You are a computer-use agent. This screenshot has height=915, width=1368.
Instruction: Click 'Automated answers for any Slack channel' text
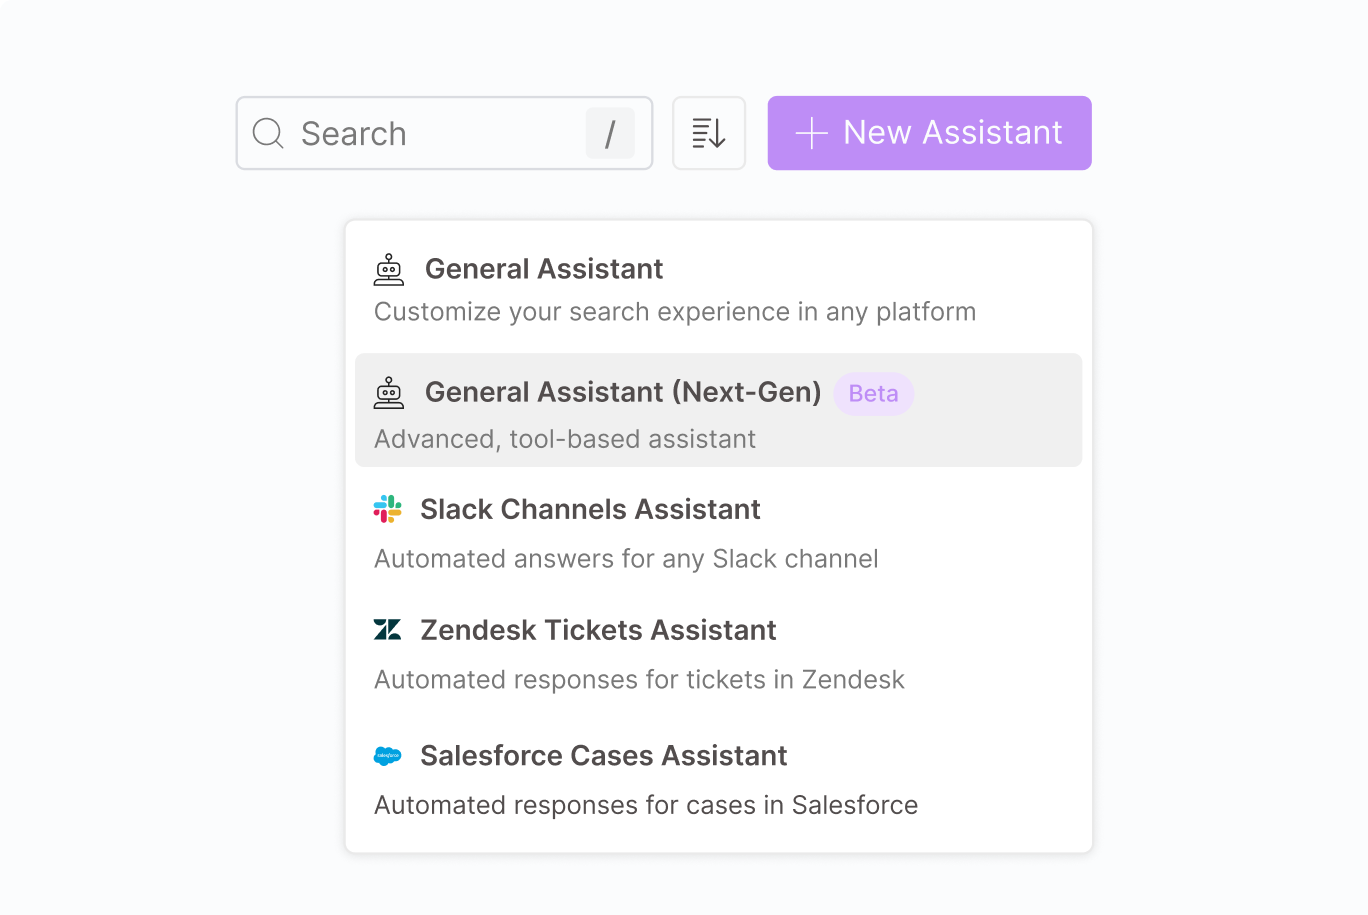(626, 559)
